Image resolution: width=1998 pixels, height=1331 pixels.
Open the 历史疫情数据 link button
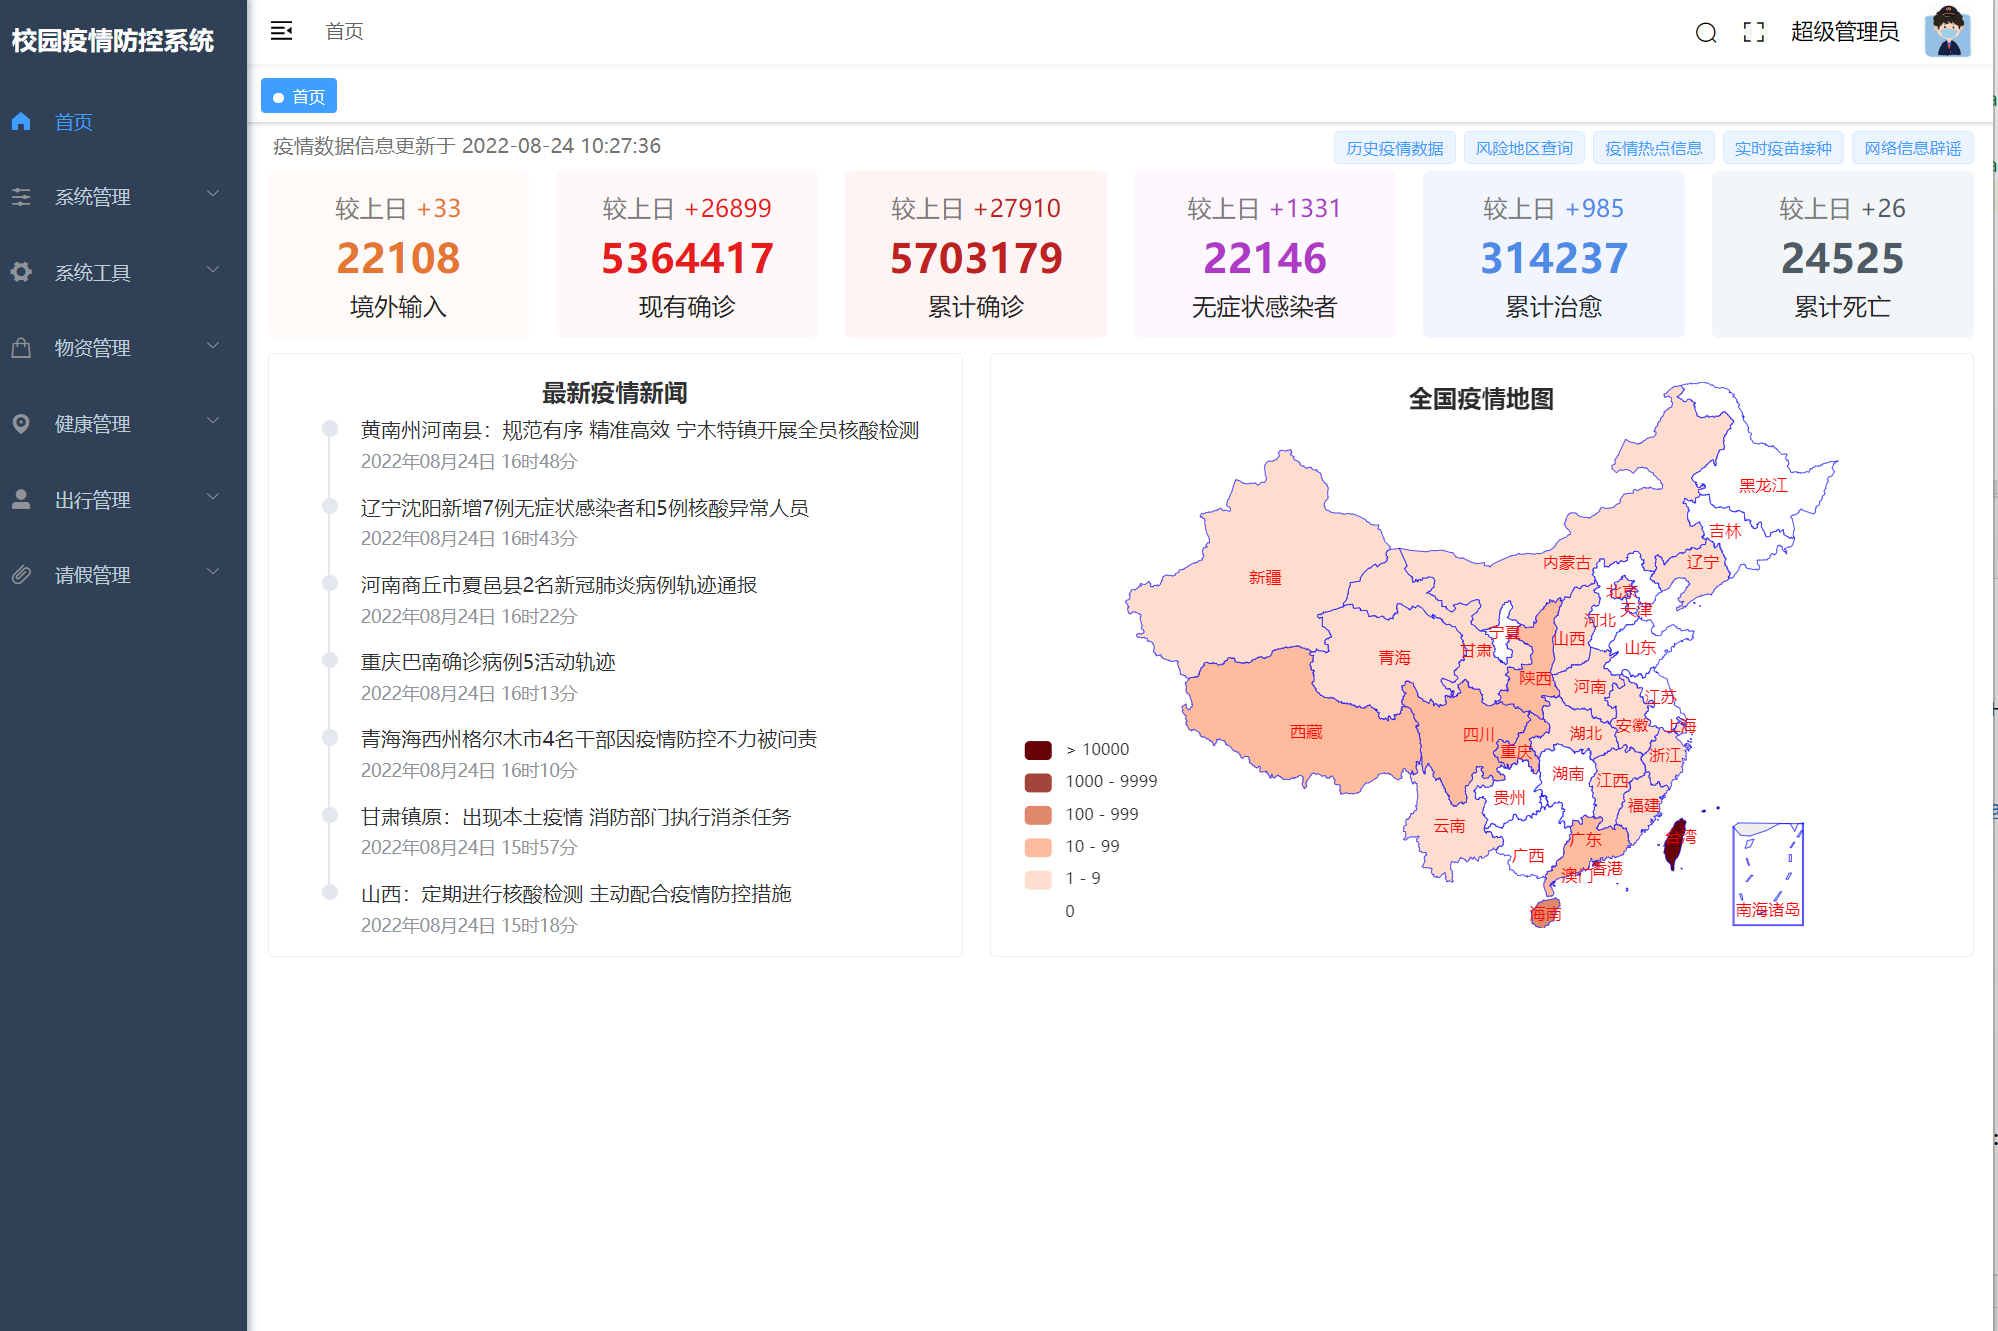[1394, 148]
